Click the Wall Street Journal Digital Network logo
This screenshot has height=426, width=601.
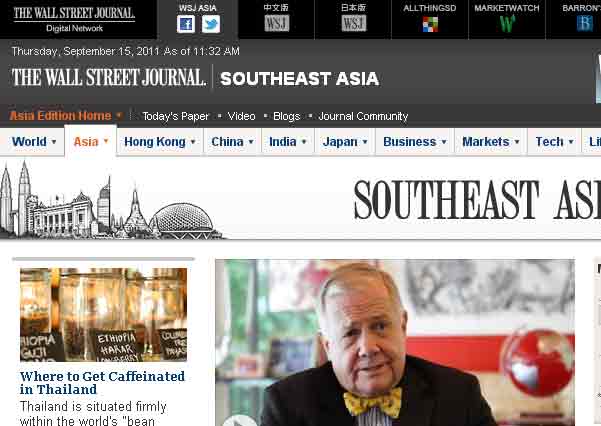(x=74, y=19)
